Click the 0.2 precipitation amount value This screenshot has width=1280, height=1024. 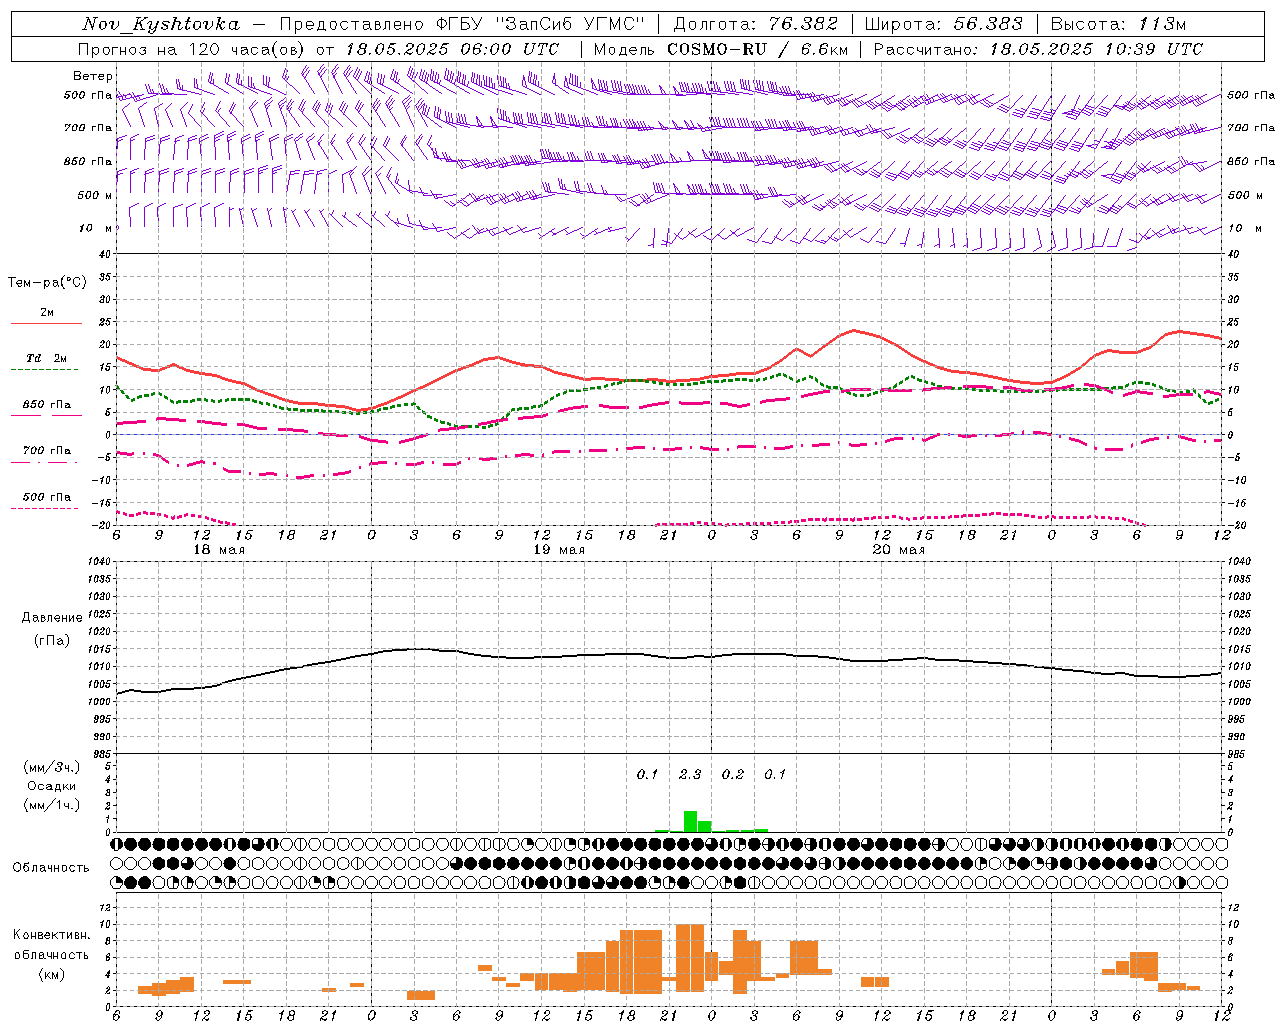[x=733, y=774]
